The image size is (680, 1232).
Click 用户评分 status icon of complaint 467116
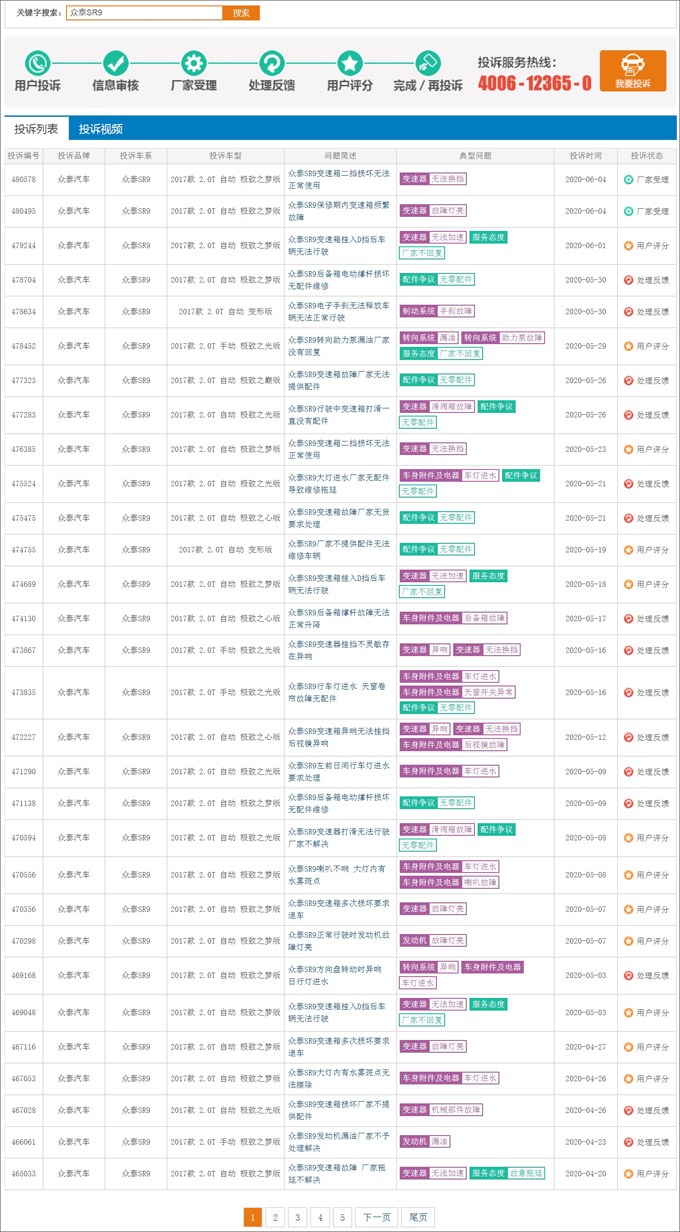pyautogui.click(x=628, y=1046)
